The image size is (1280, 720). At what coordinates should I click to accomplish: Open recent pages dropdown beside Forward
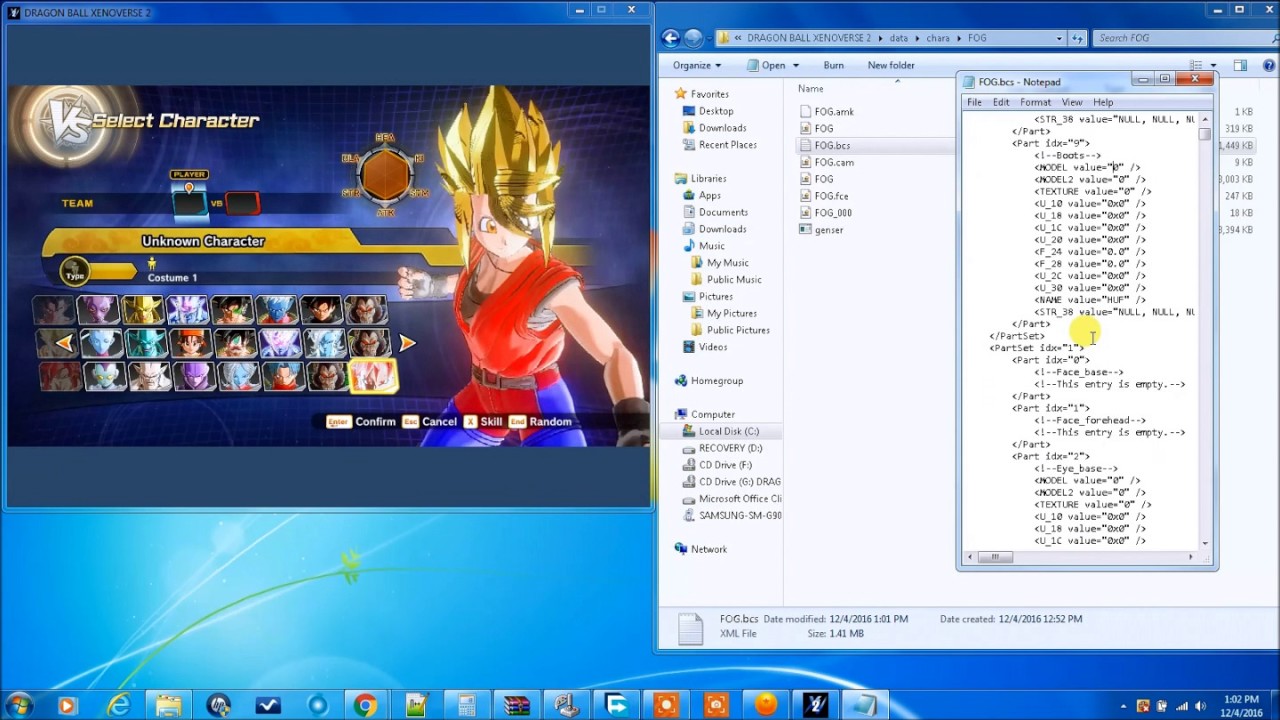point(709,38)
